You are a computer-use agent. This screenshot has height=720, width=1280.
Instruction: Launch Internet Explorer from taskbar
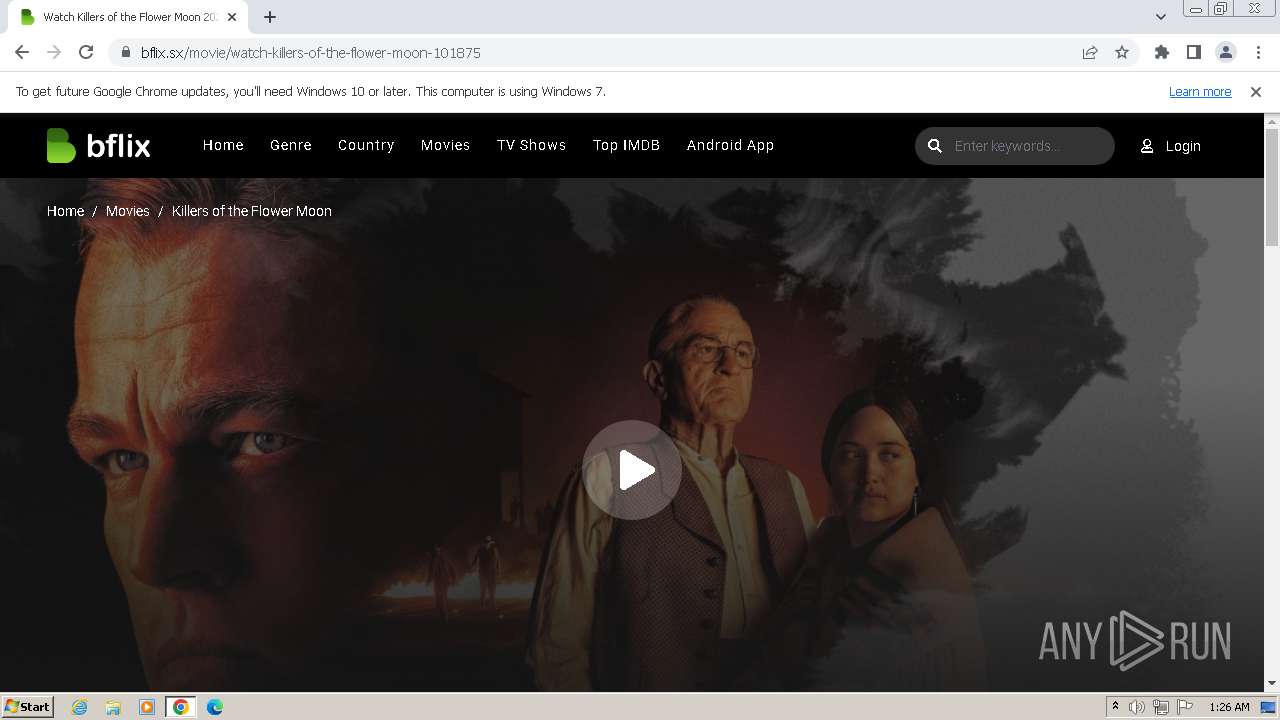pyautogui.click(x=80, y=707)
